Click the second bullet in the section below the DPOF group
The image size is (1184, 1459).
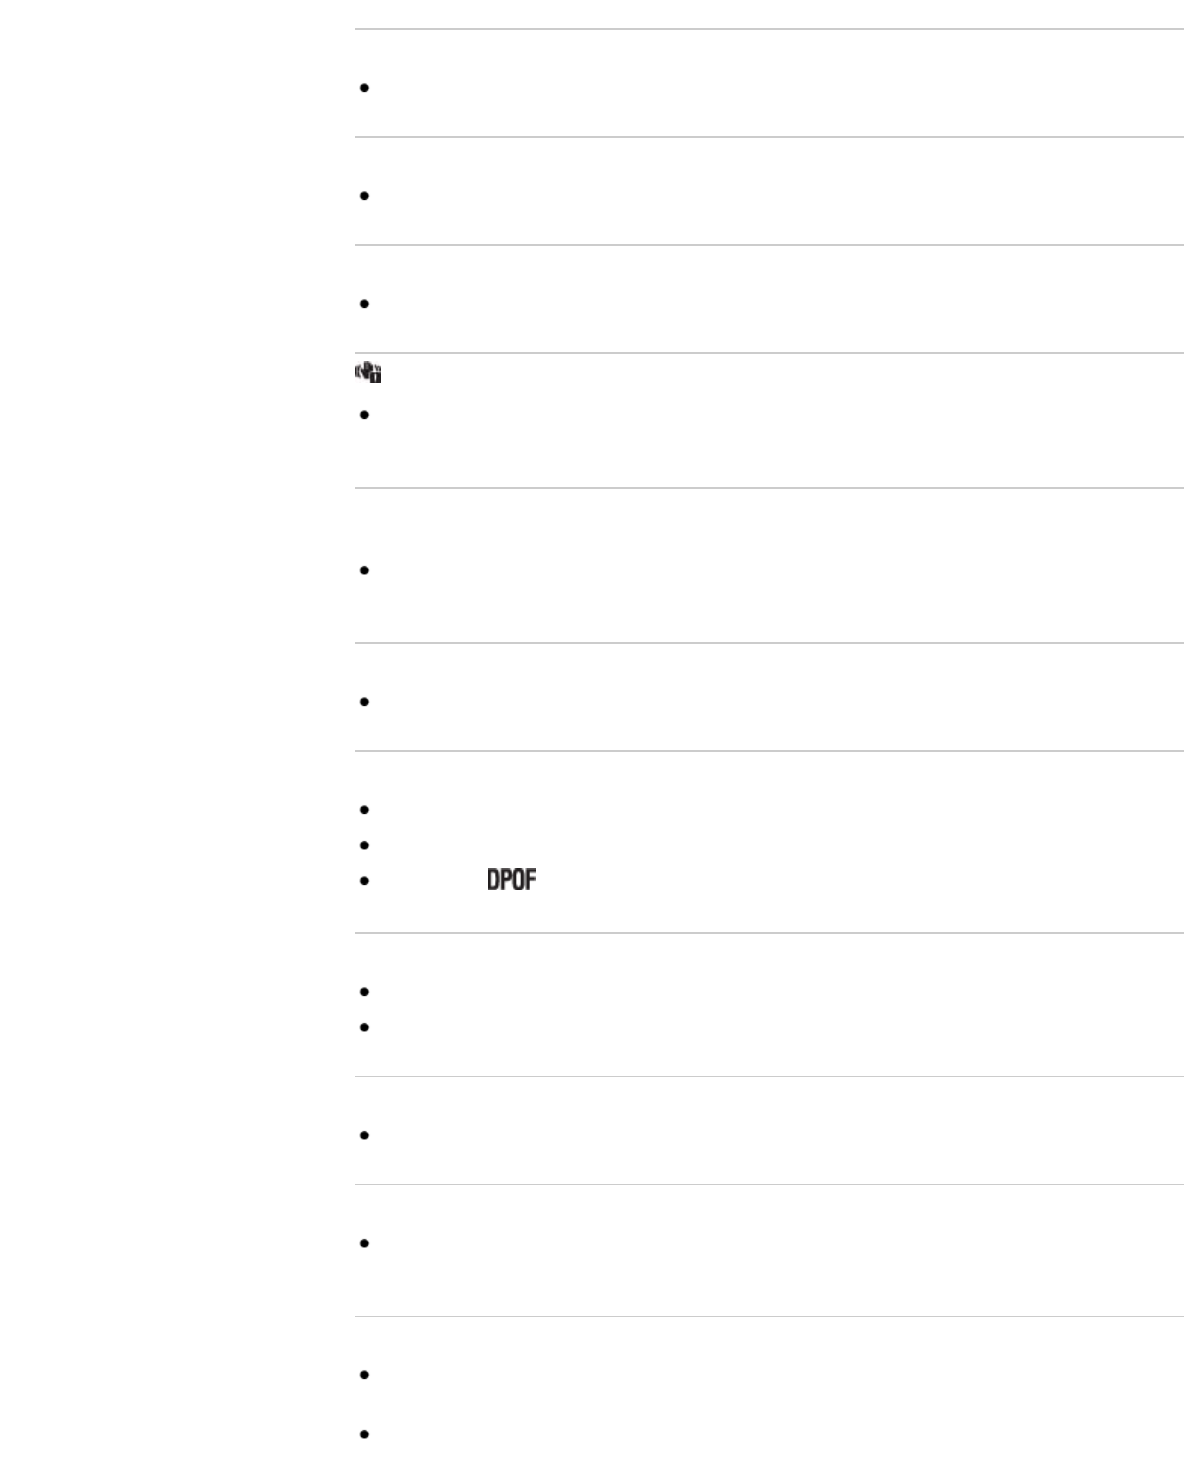click(x=364, y=1028)
